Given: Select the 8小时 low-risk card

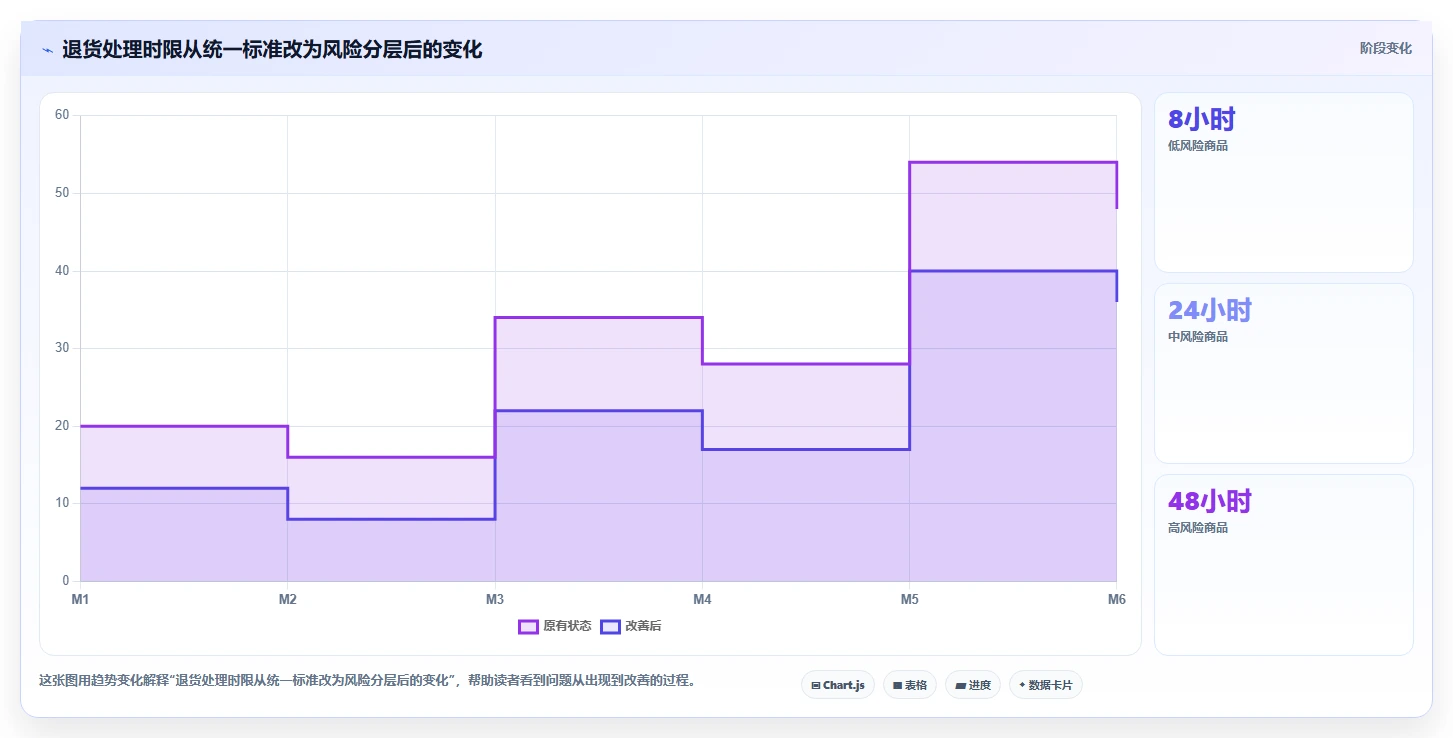Looking at the screenshot, I should pyautogui.click(x=1284, y=183).
